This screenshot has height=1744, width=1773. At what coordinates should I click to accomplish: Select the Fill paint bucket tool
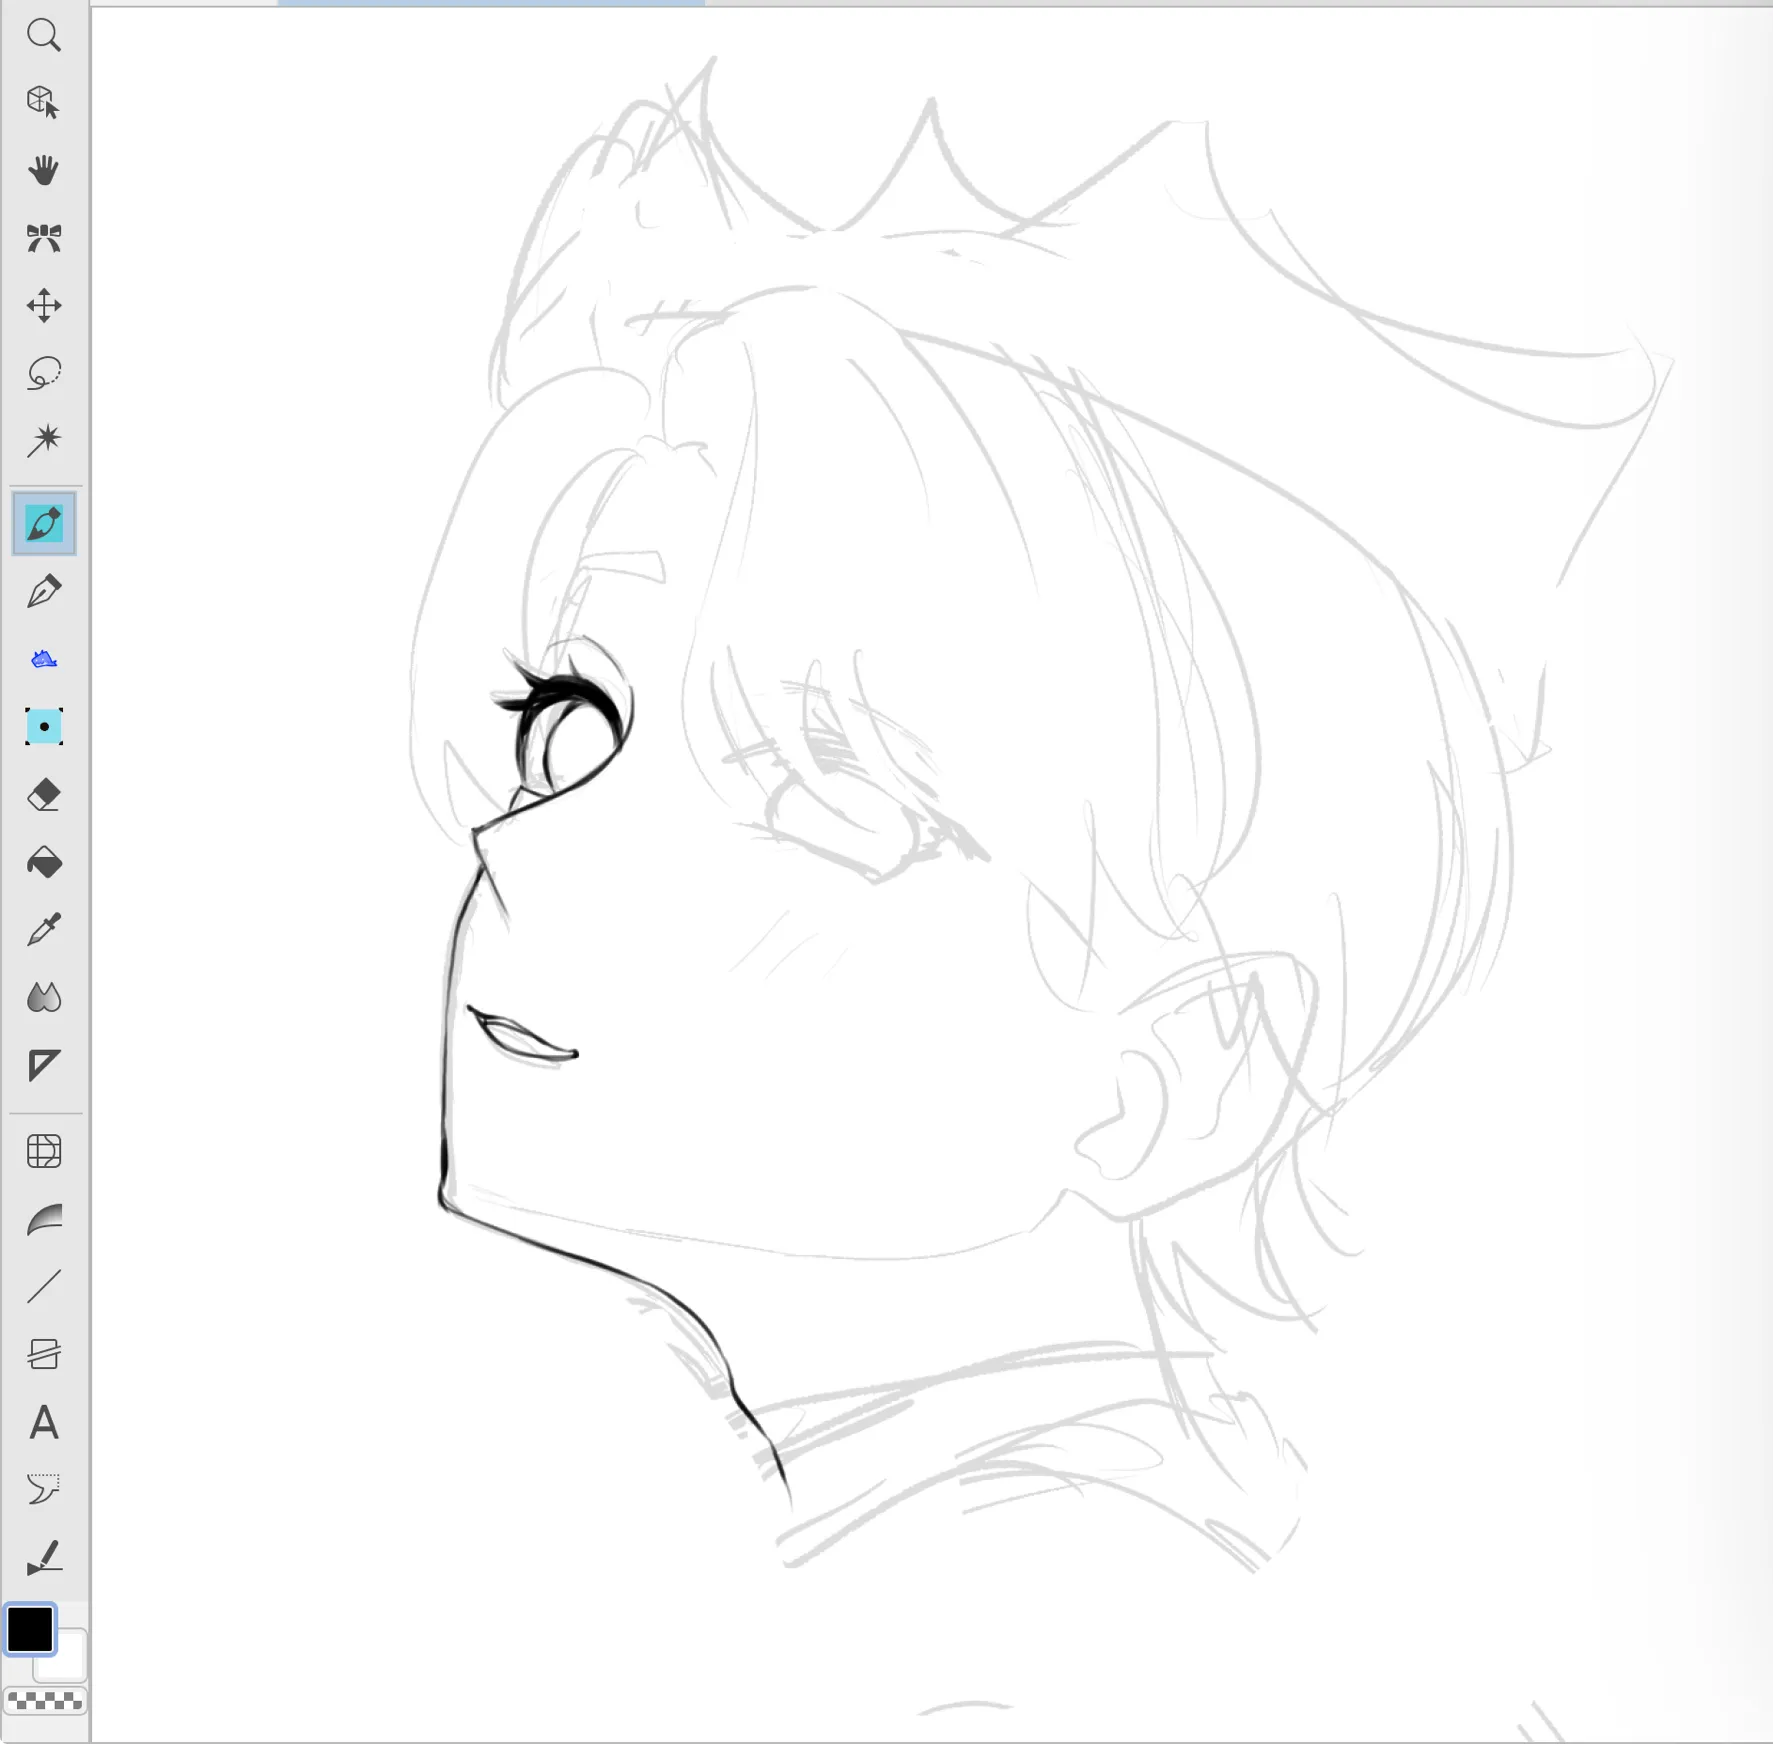pyautogui.click(x=44, y=862)
